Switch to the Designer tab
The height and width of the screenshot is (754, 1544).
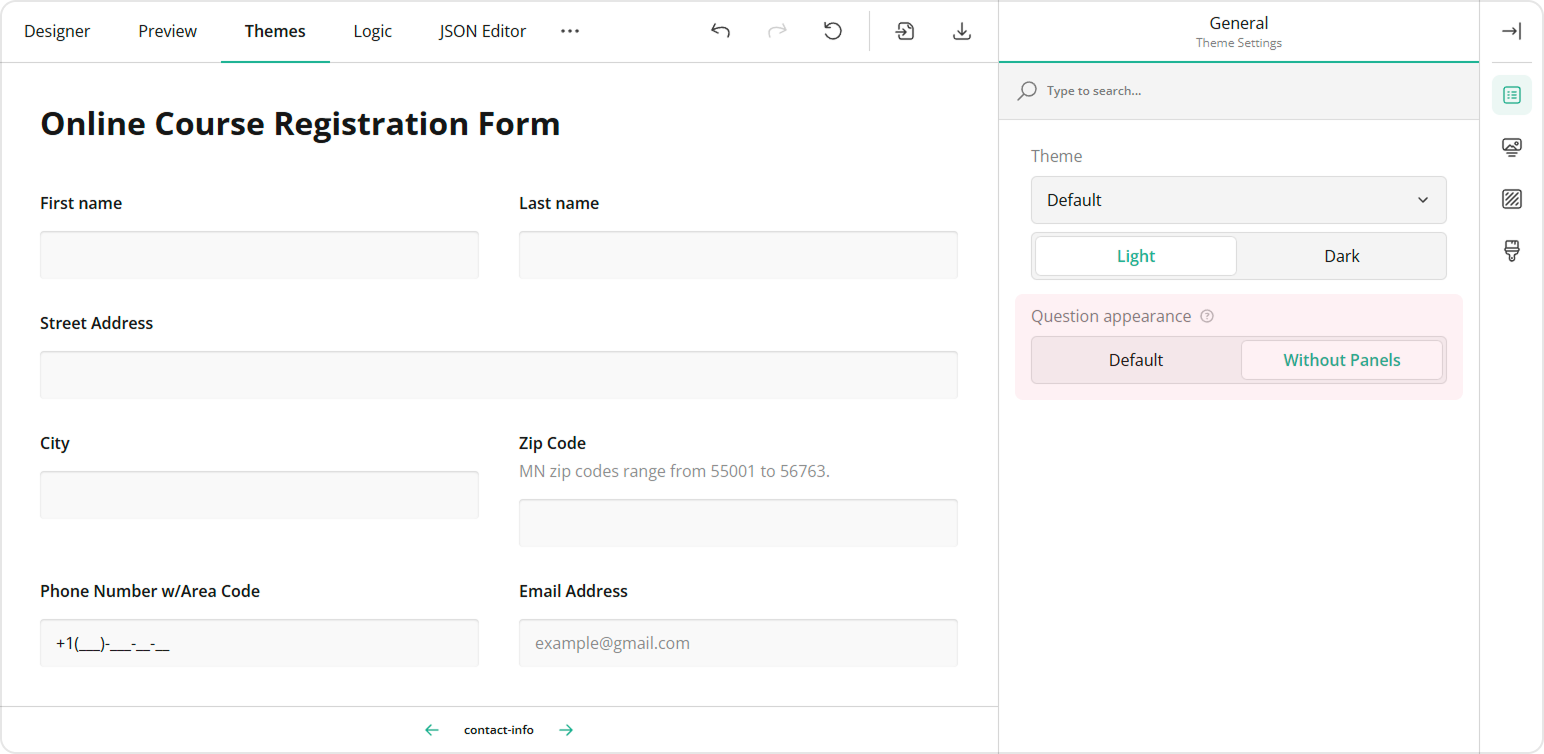coord(57,31)
